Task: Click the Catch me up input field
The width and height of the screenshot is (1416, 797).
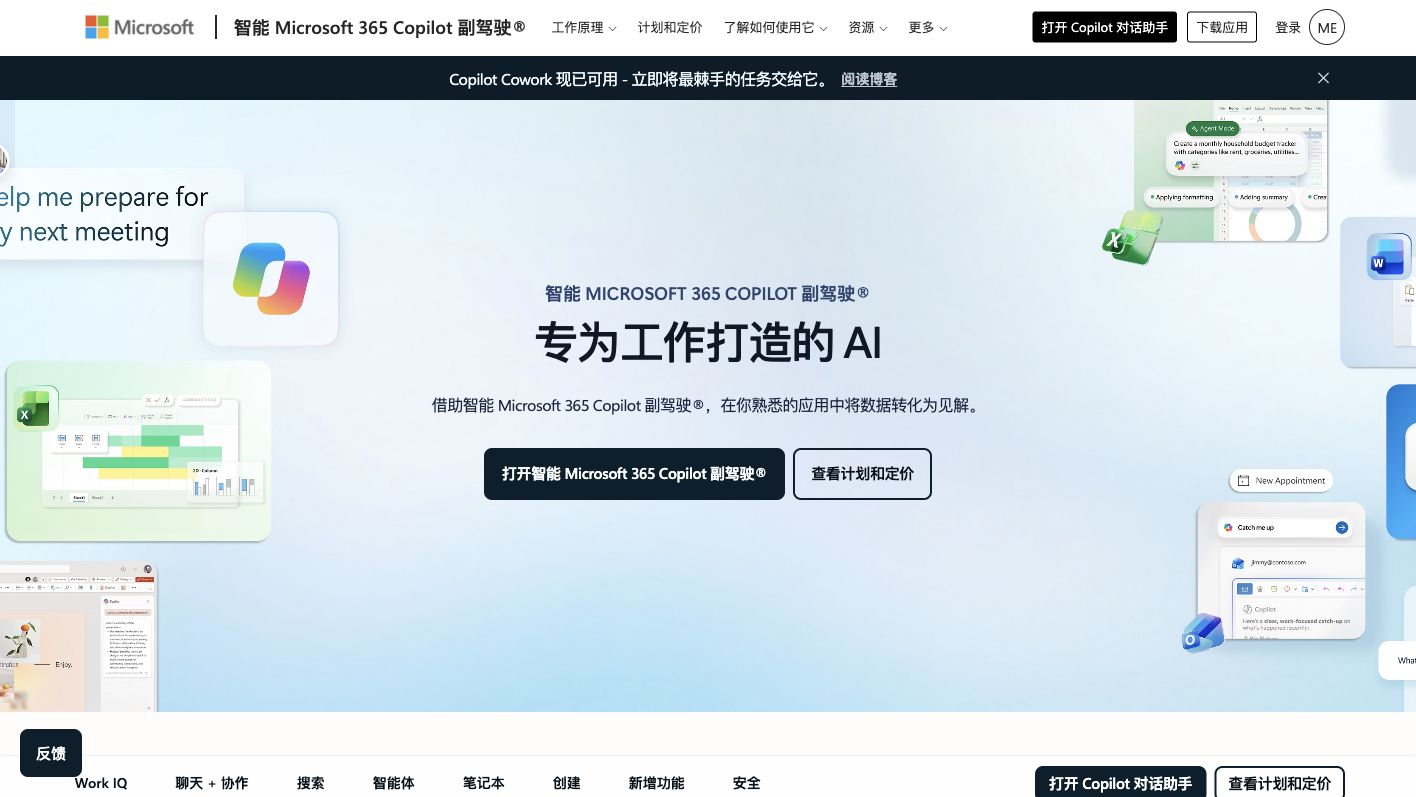Action: click(1287, 527)
